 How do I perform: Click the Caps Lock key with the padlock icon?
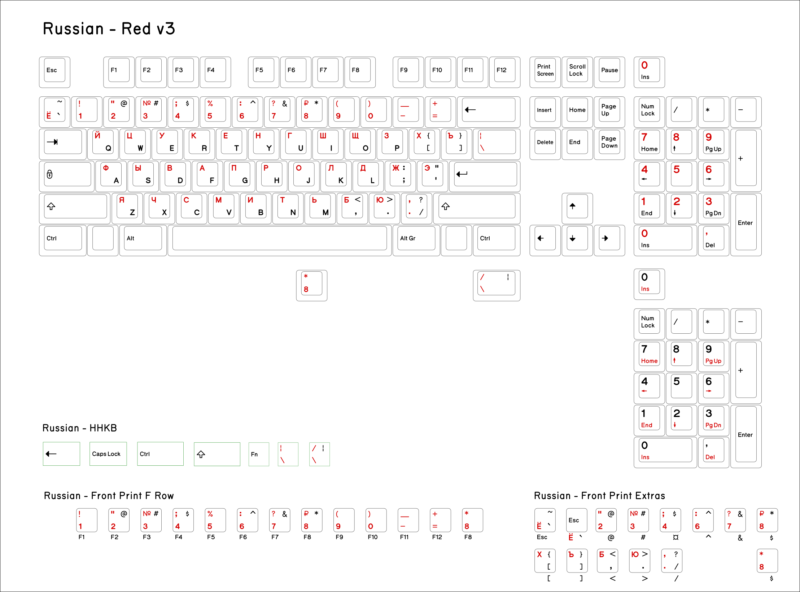click(x=67, y=176)
